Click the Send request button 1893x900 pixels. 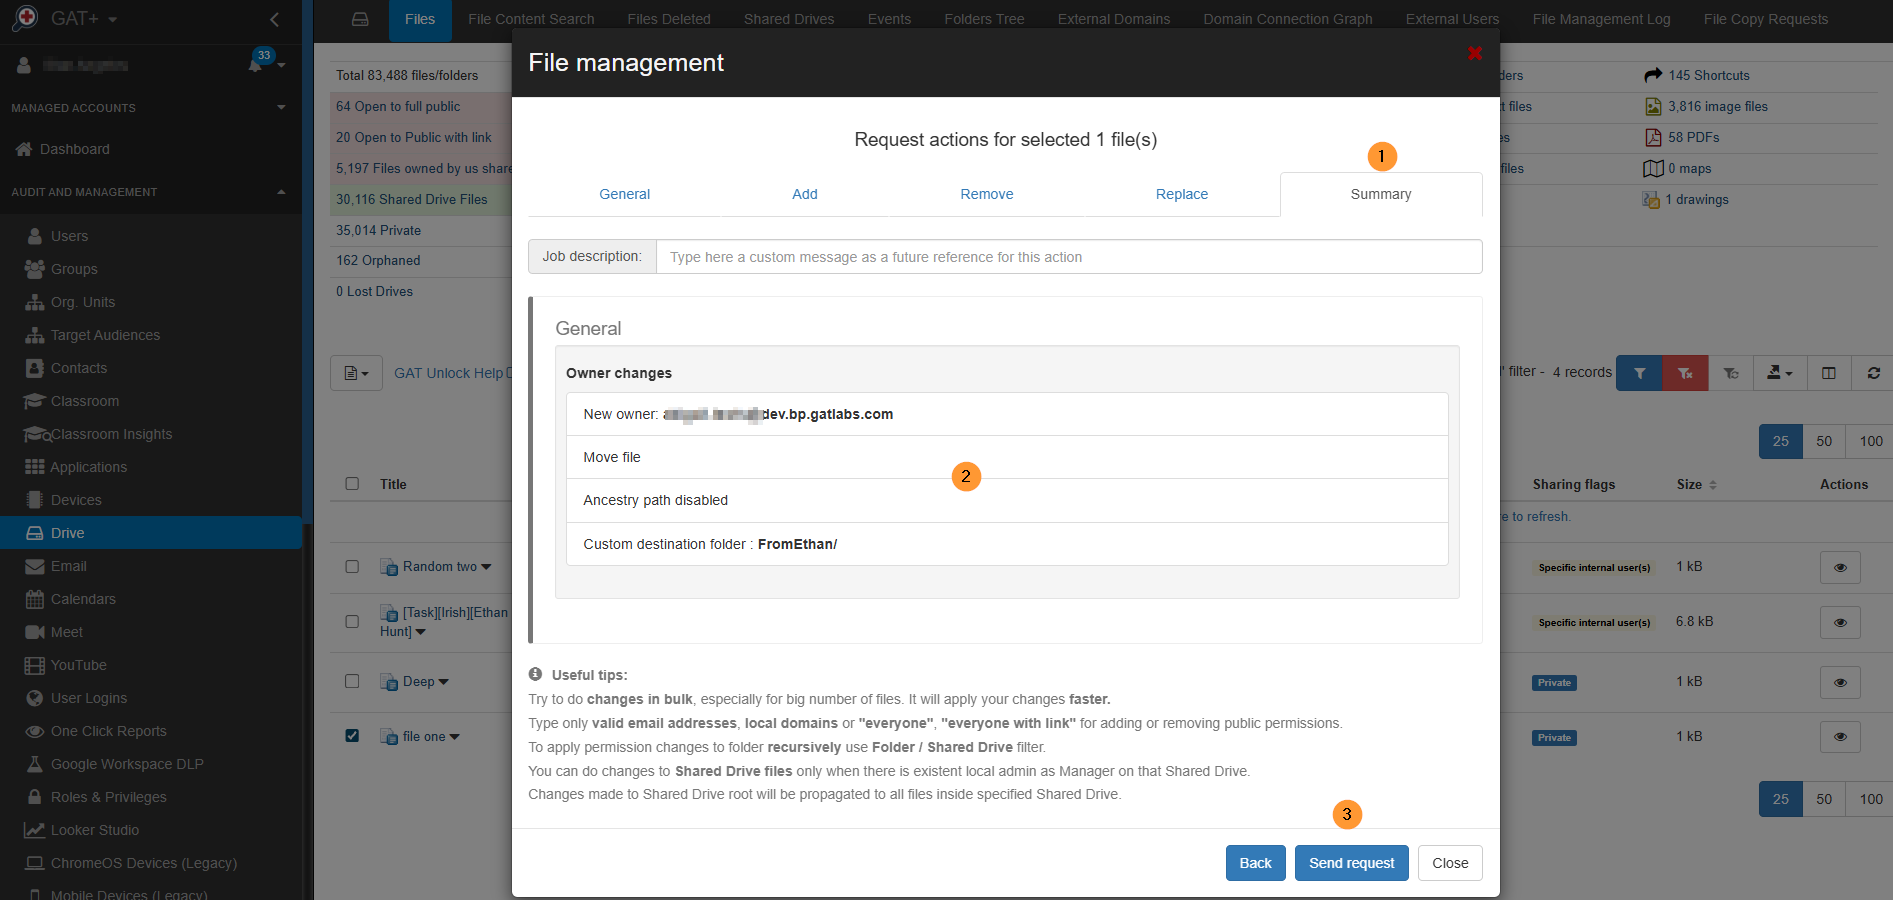pyautogui.click(x=1351, y=862)
